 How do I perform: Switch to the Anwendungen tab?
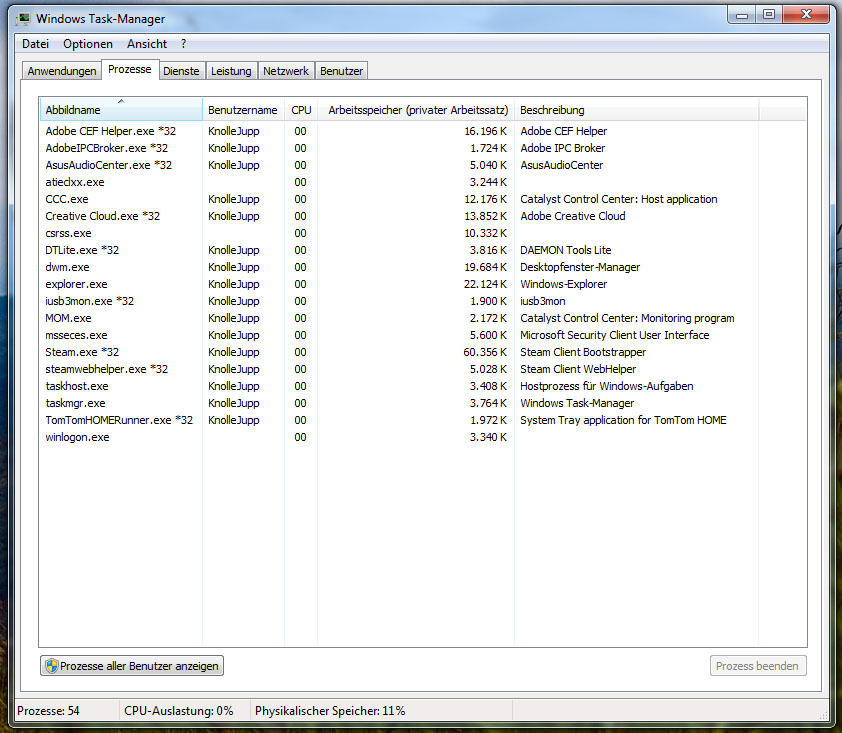62,71
